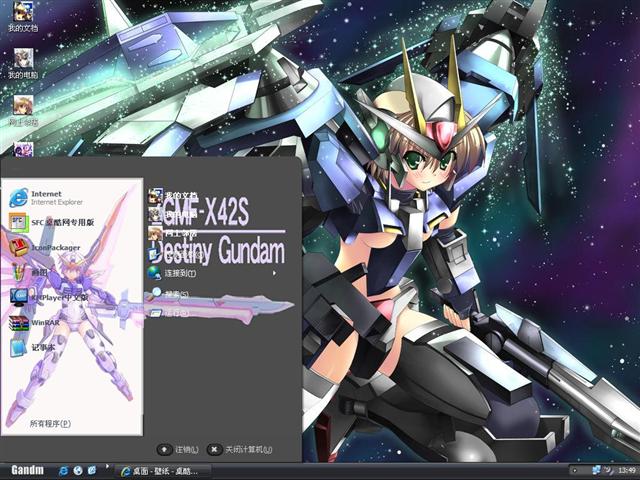This screenshot has height=480, width=640.
Task: Click the network tray icon
Action: coord(596,470)
